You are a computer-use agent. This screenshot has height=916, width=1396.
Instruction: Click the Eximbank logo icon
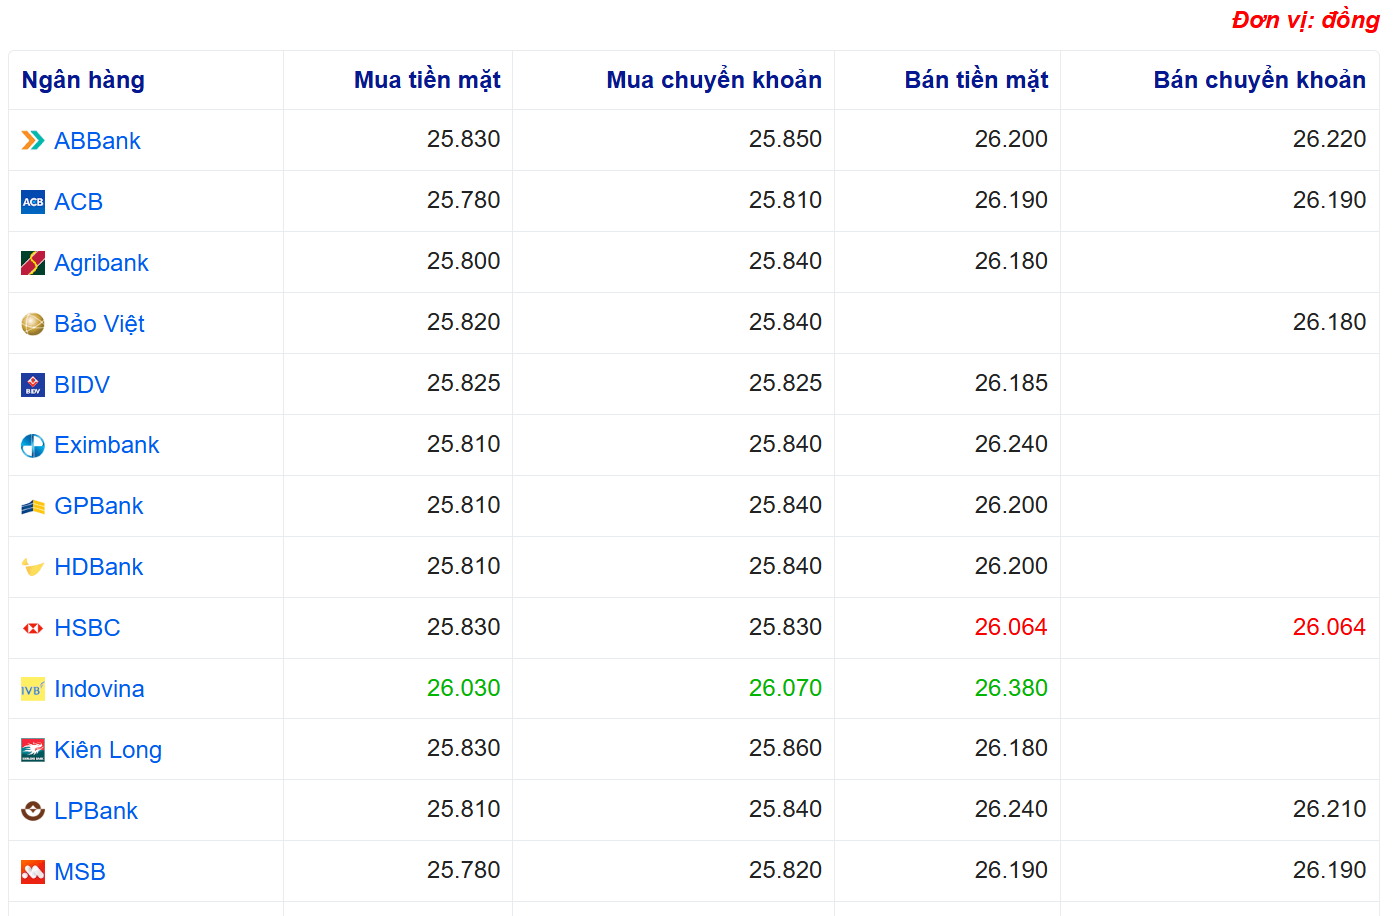[33, 446]
